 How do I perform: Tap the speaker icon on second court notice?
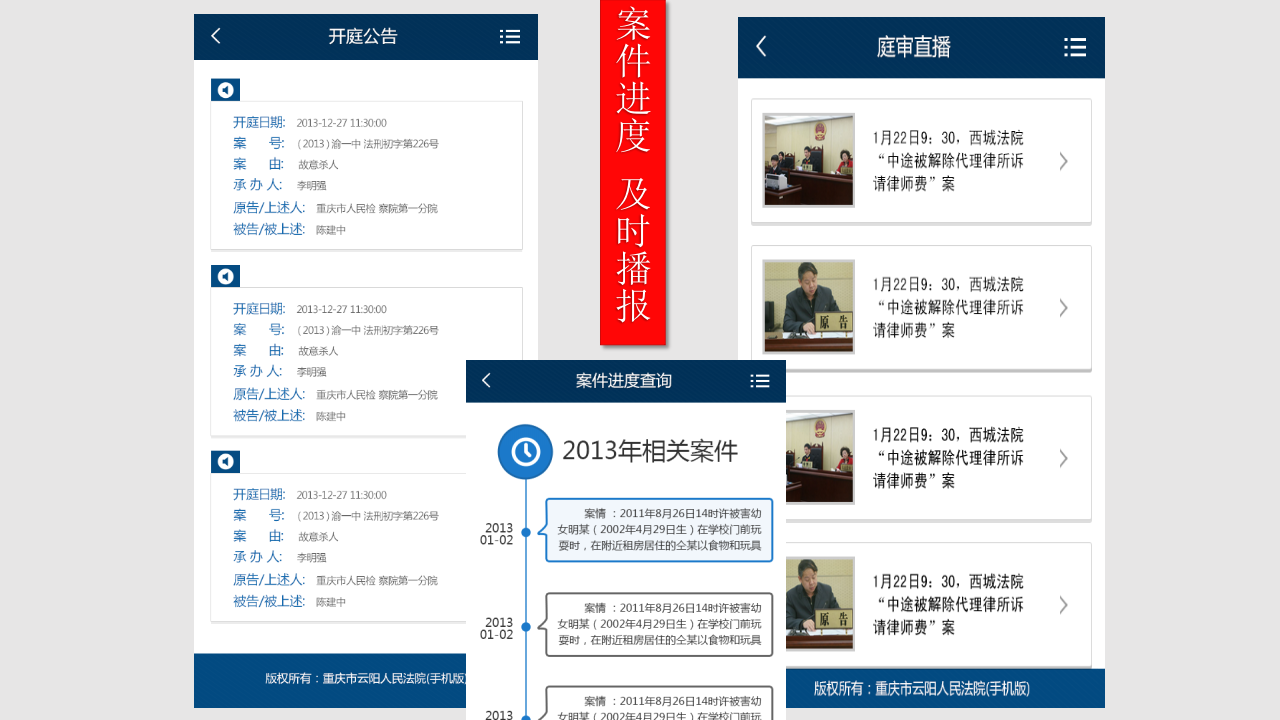click(225, 275)
